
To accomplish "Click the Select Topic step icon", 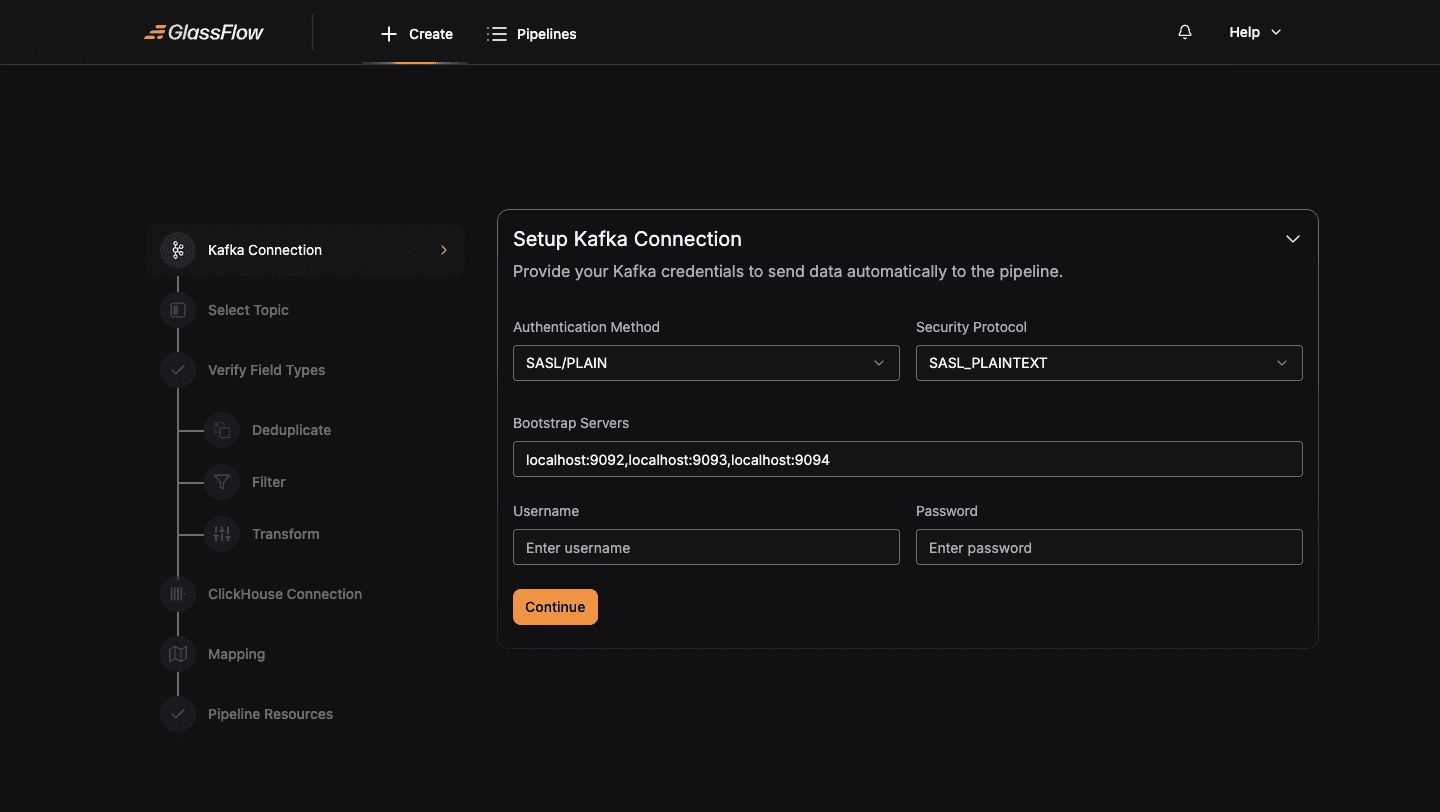I will (x=178, y=310).
